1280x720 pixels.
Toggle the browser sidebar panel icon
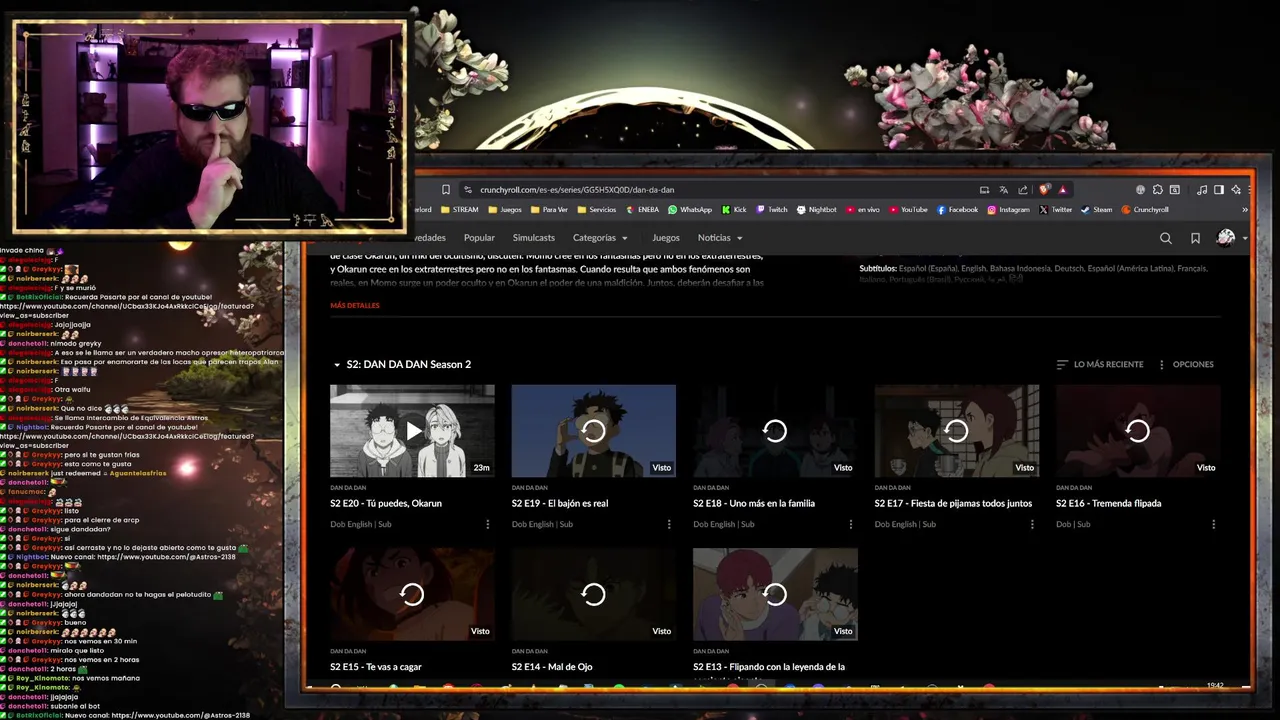click(1218, 190)
